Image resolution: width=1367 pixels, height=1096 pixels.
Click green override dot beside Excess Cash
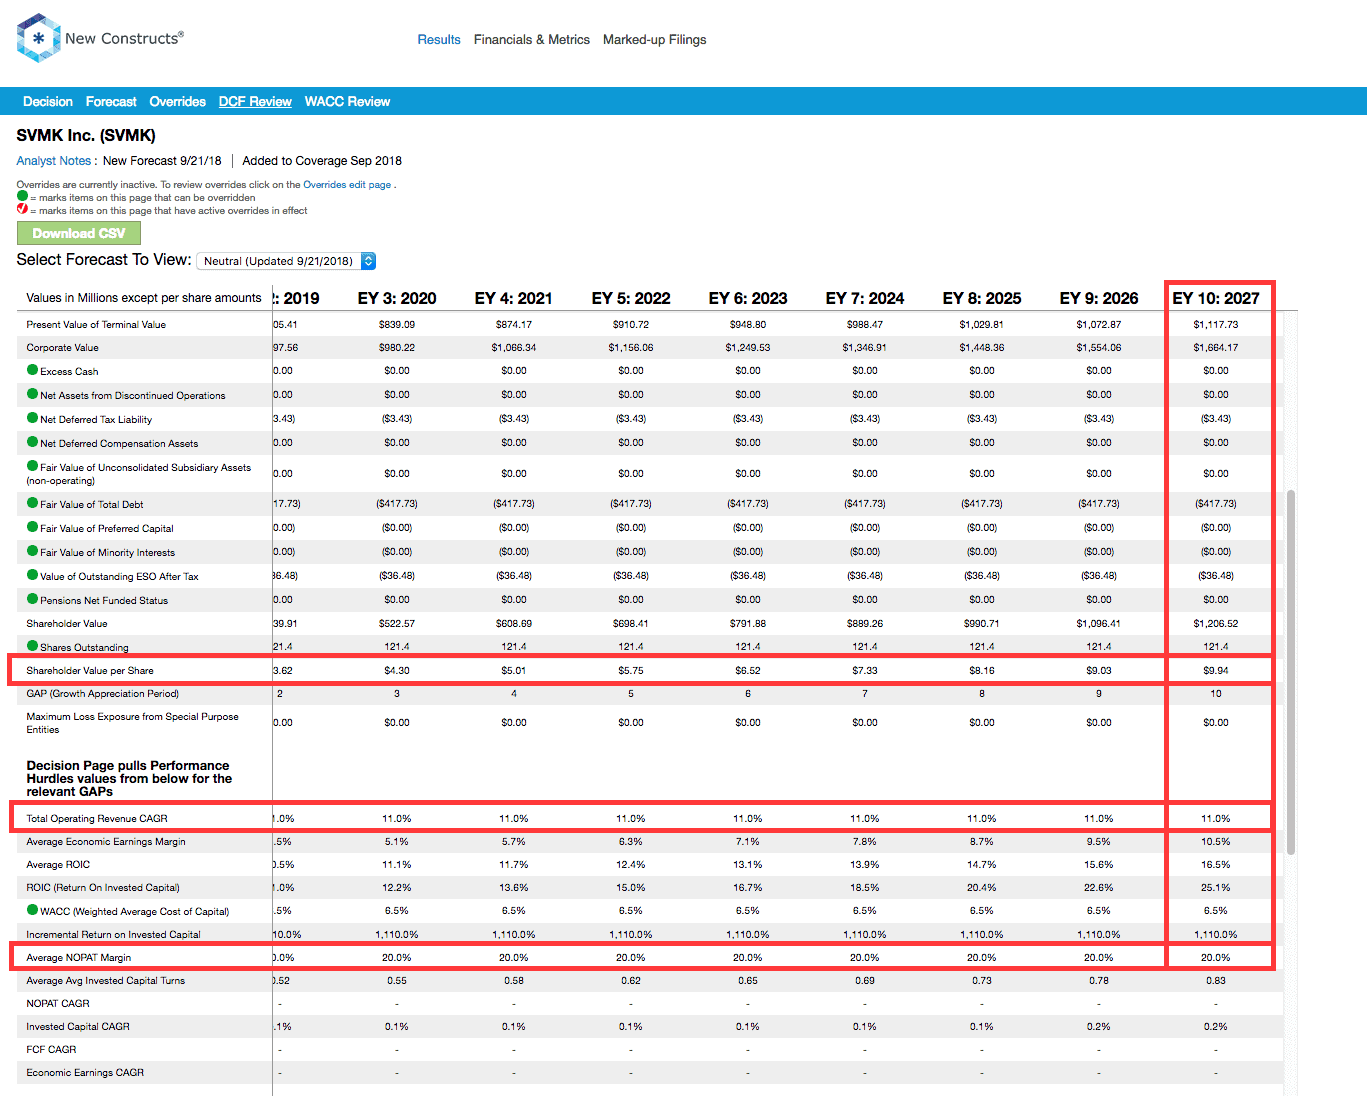33,370
